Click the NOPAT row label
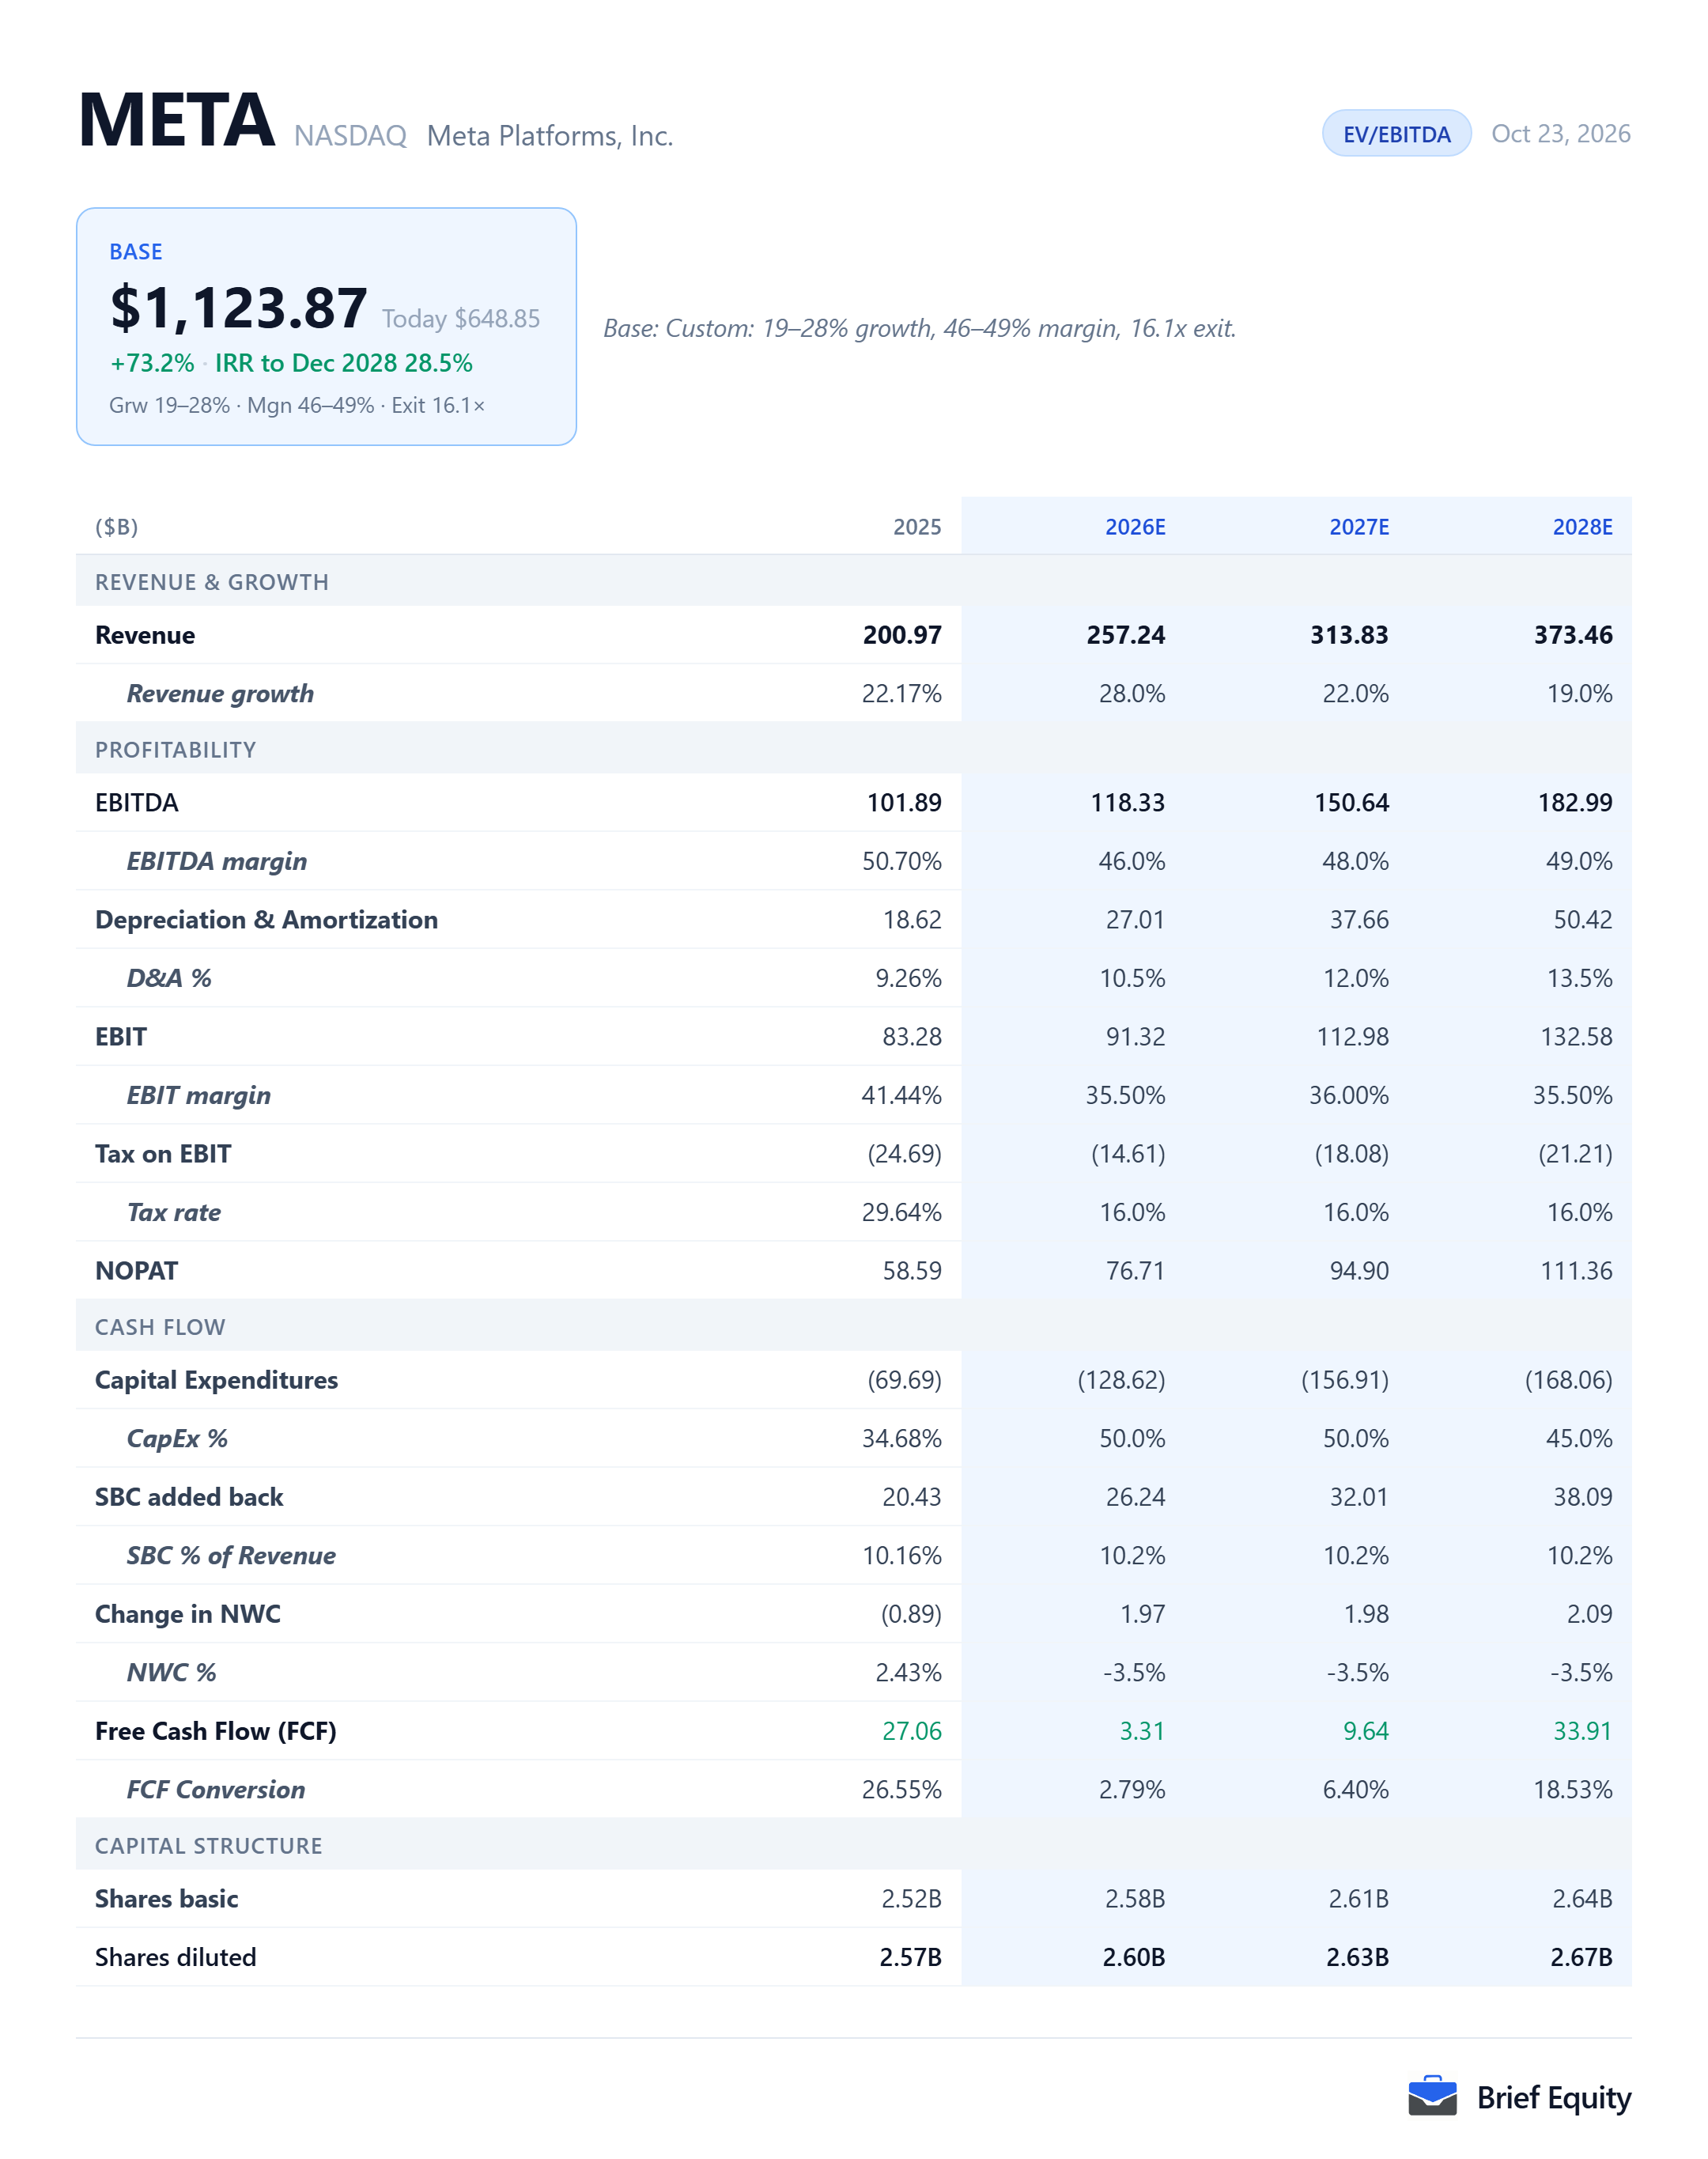1708x2159 pixels. (137, 1271)
